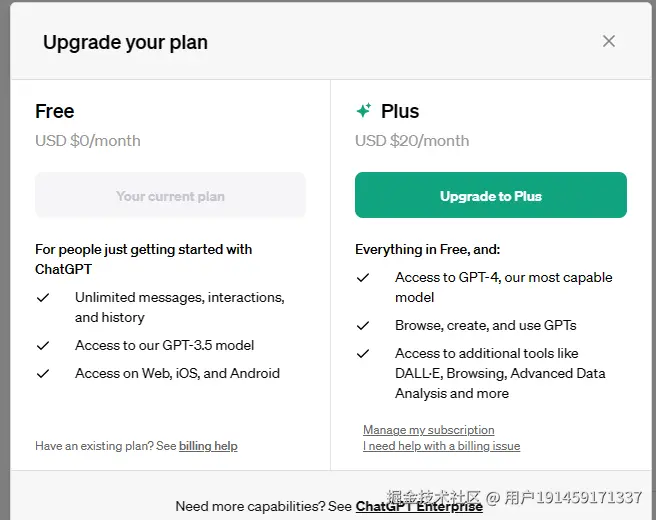
Task: Click checkmark beside DALL·E additional tools feature
Action: coord(363,354)
